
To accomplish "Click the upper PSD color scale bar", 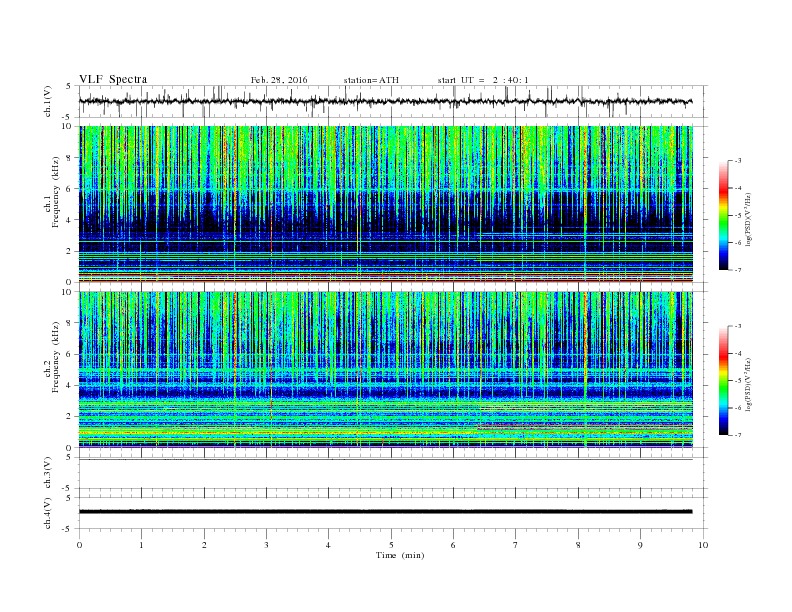I will pyautogui.click(x=723, y=216).
